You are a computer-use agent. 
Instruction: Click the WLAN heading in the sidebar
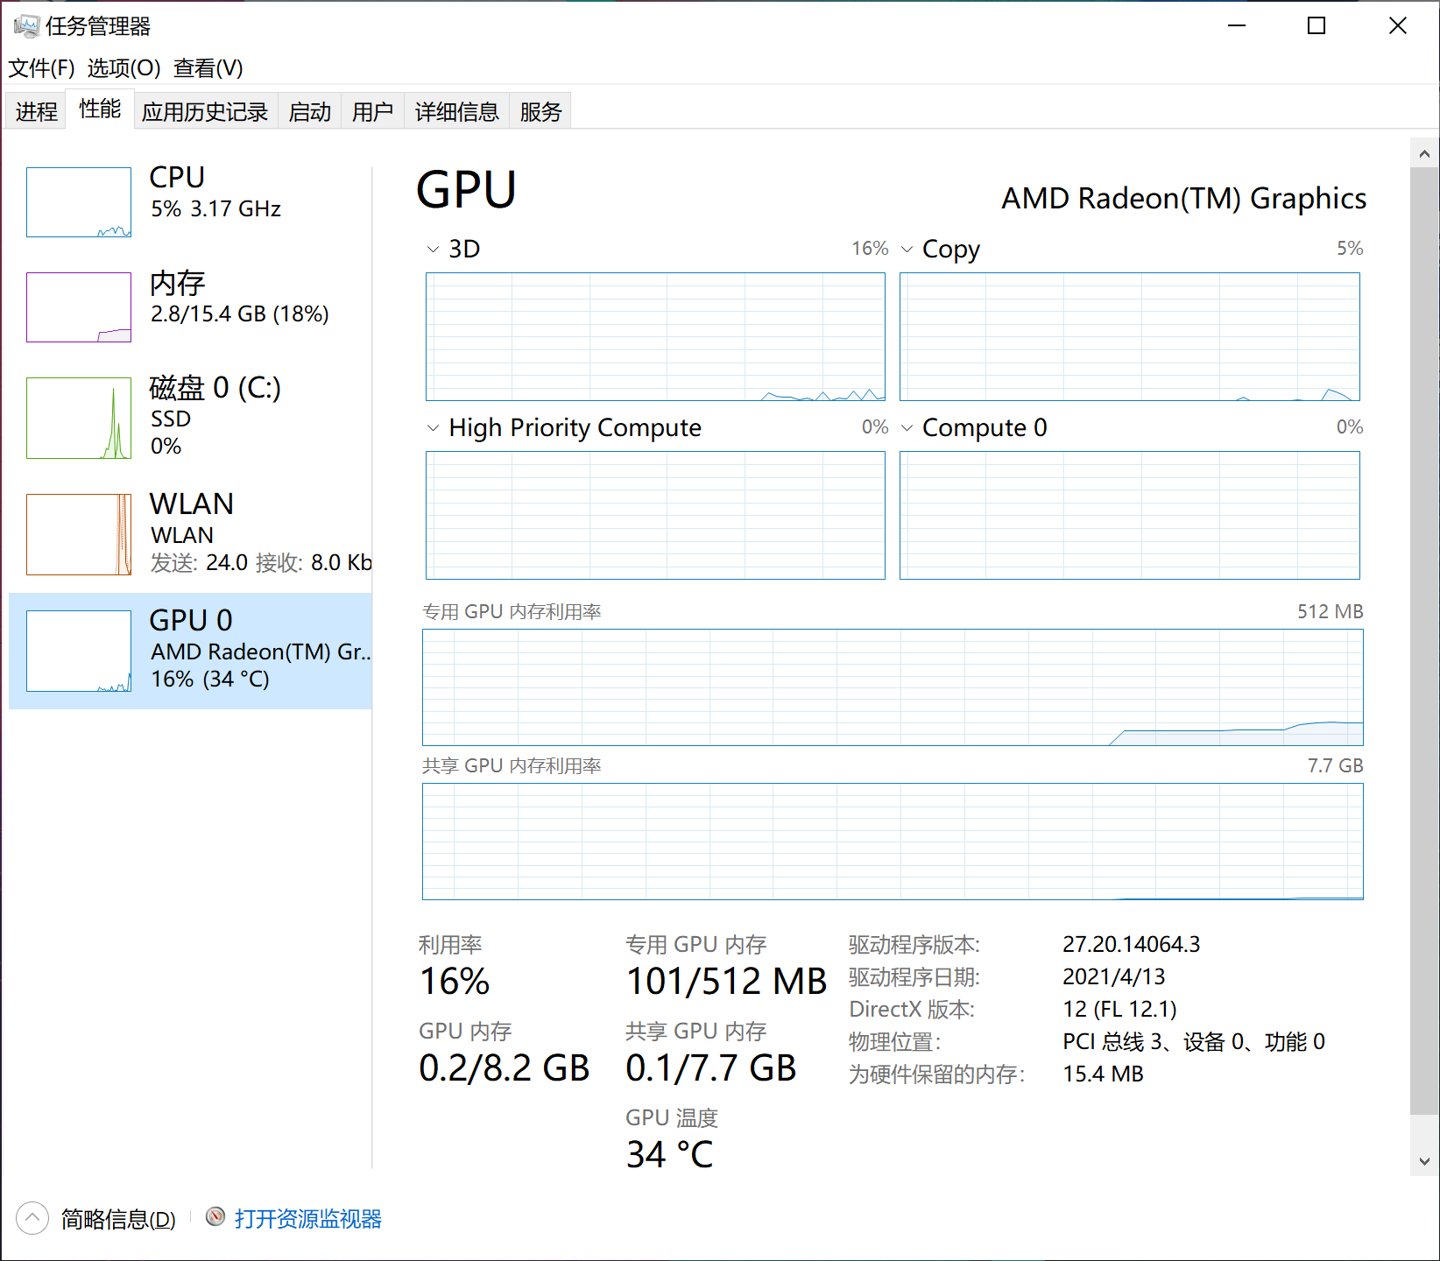[191, 503]
